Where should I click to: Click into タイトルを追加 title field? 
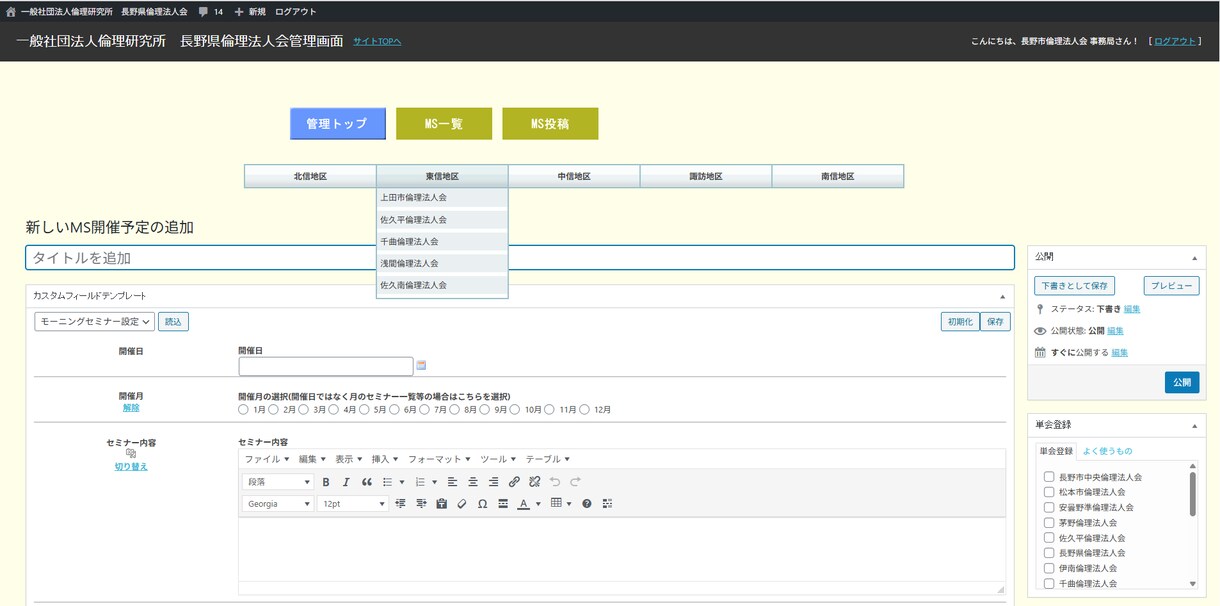coord(520,258)
